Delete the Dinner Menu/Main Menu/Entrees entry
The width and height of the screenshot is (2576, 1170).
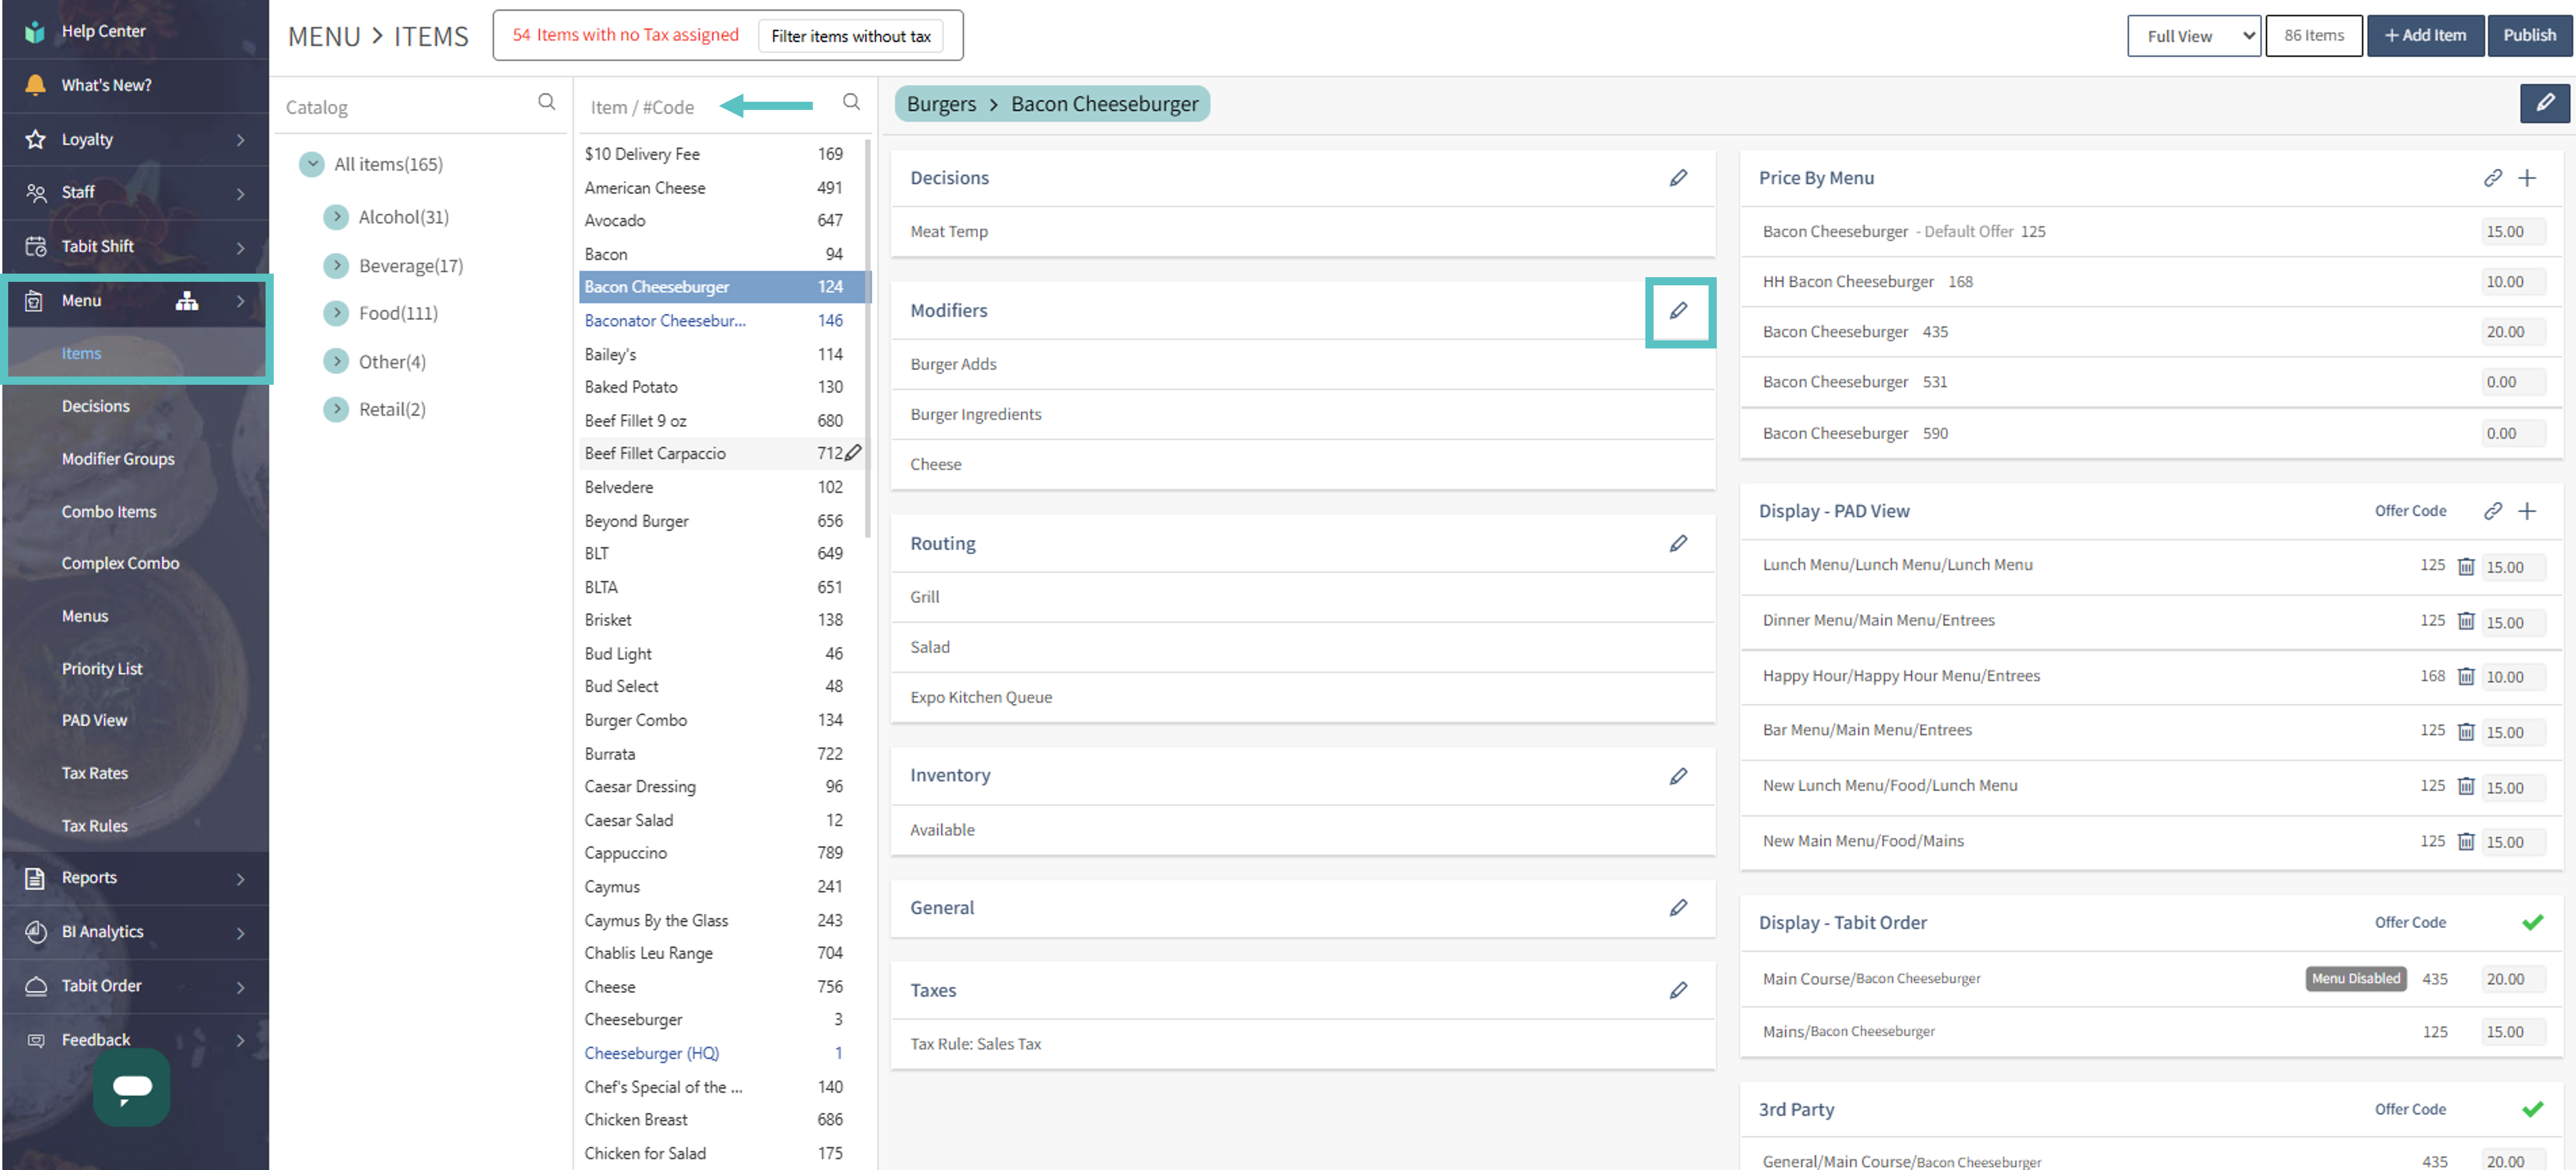click(2465, 621)
